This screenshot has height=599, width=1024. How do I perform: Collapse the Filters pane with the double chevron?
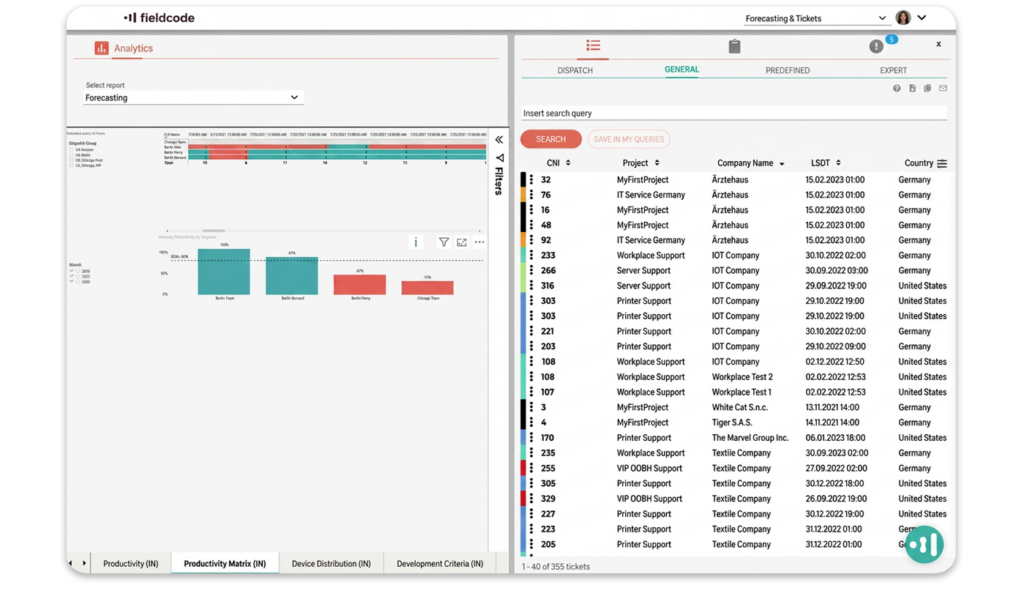499,140
